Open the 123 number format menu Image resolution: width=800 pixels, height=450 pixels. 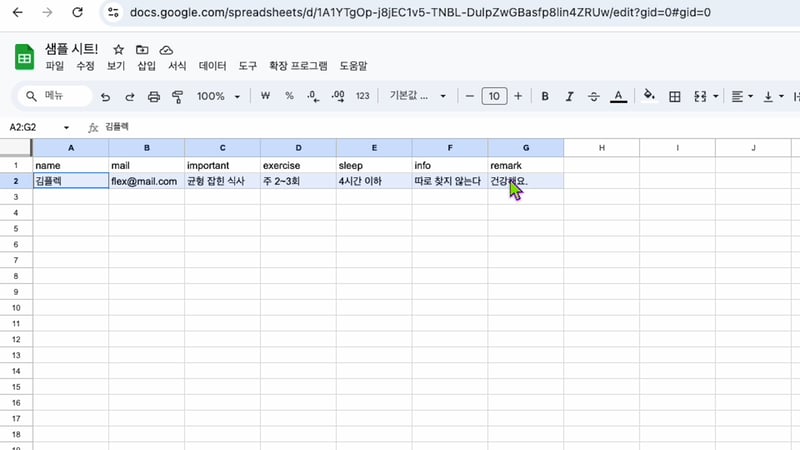click(362, 96)
